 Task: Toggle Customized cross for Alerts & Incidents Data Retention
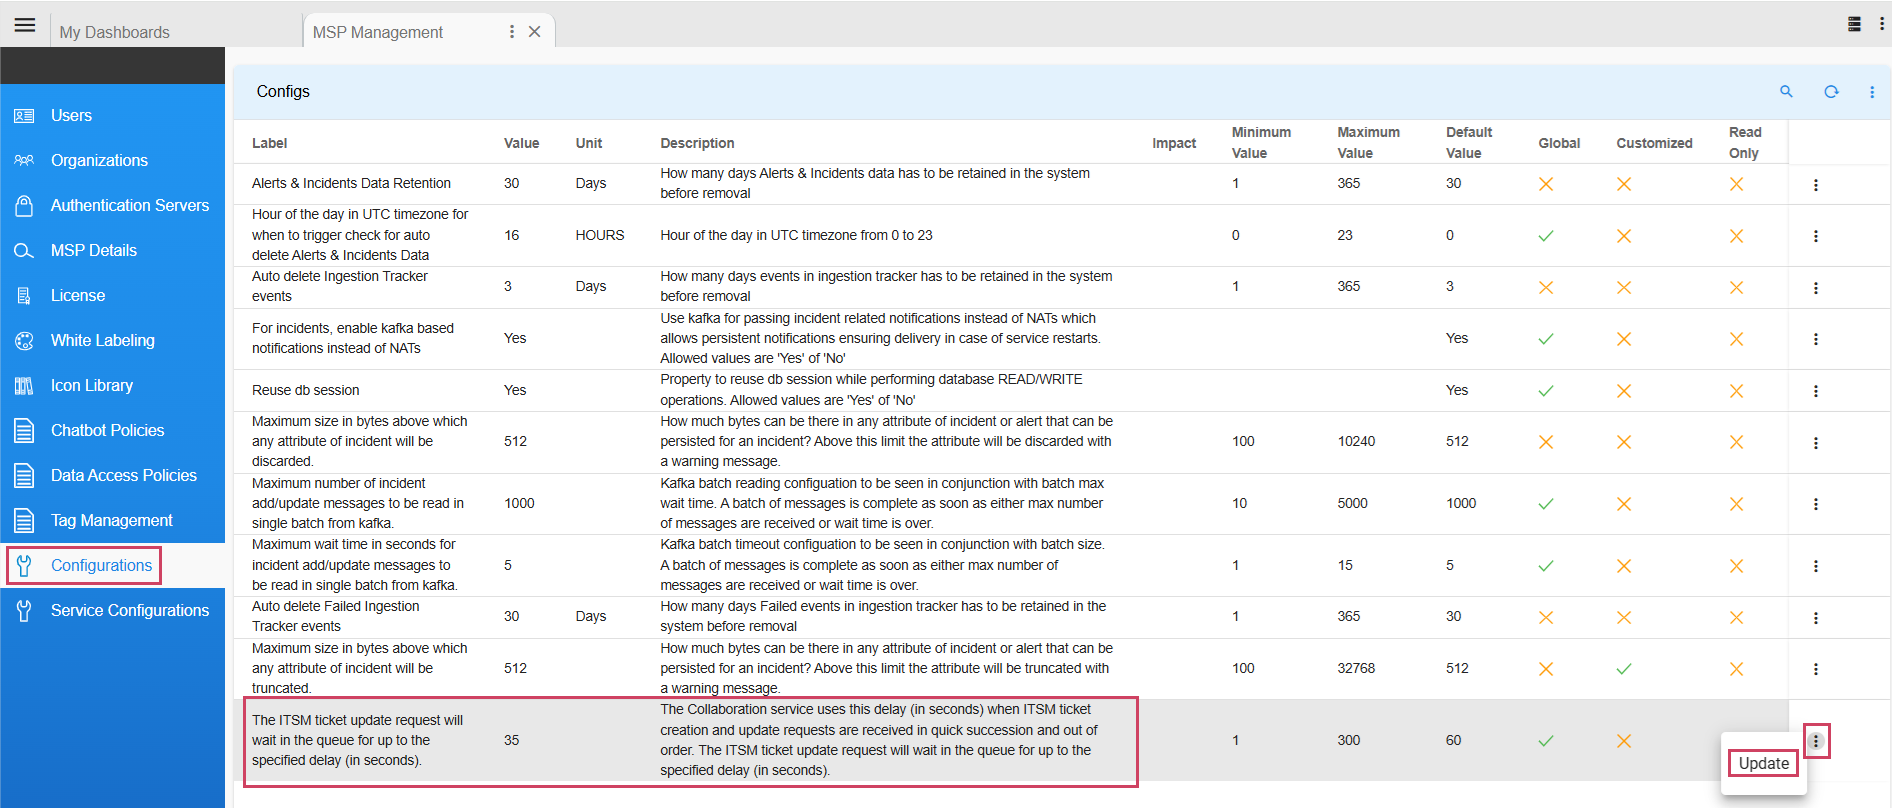(x=1623, y=184)
